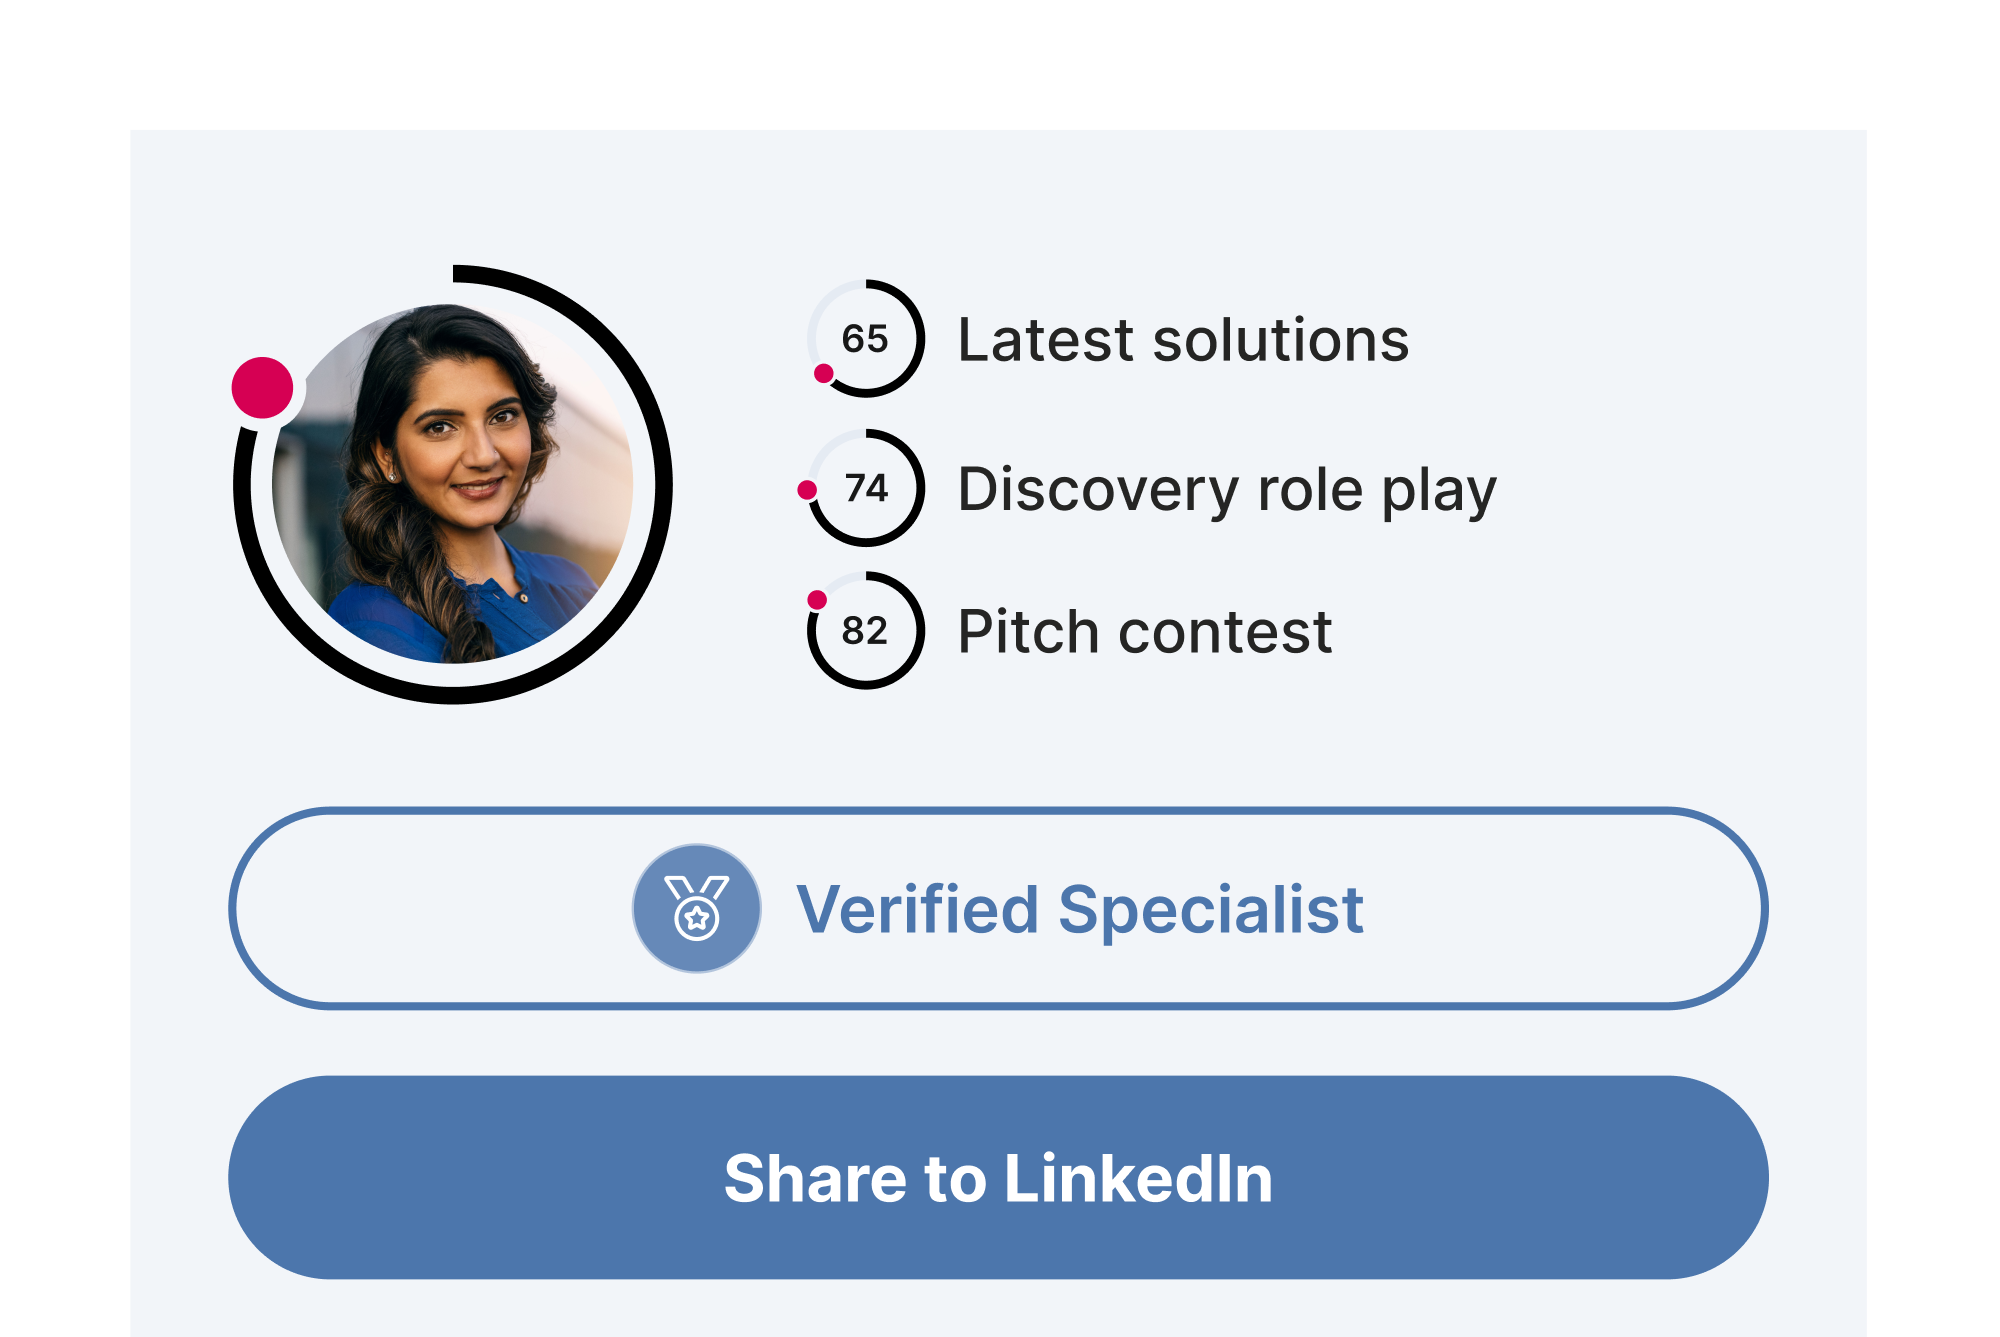This screenshot has width=2000, height=1337.
Task: Click the empty left side of Verified Specialist pill
Action: point(430,908)
